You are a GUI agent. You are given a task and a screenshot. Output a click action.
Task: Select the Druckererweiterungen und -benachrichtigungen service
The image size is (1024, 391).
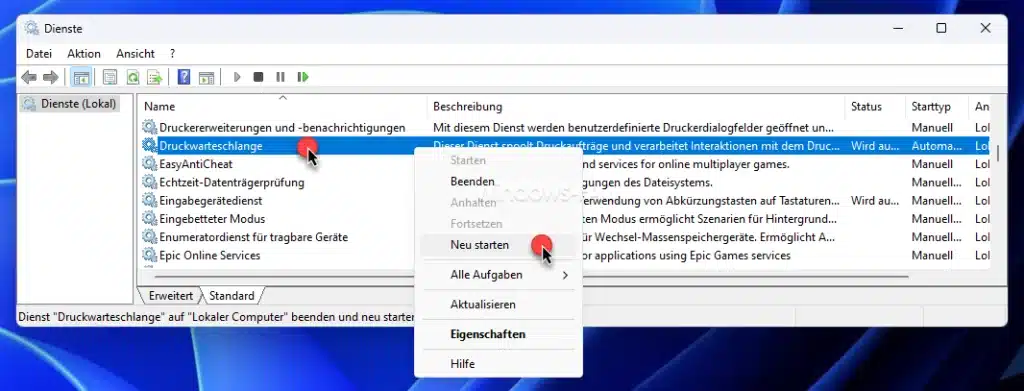pyautogui.click(x=282, y=127)
